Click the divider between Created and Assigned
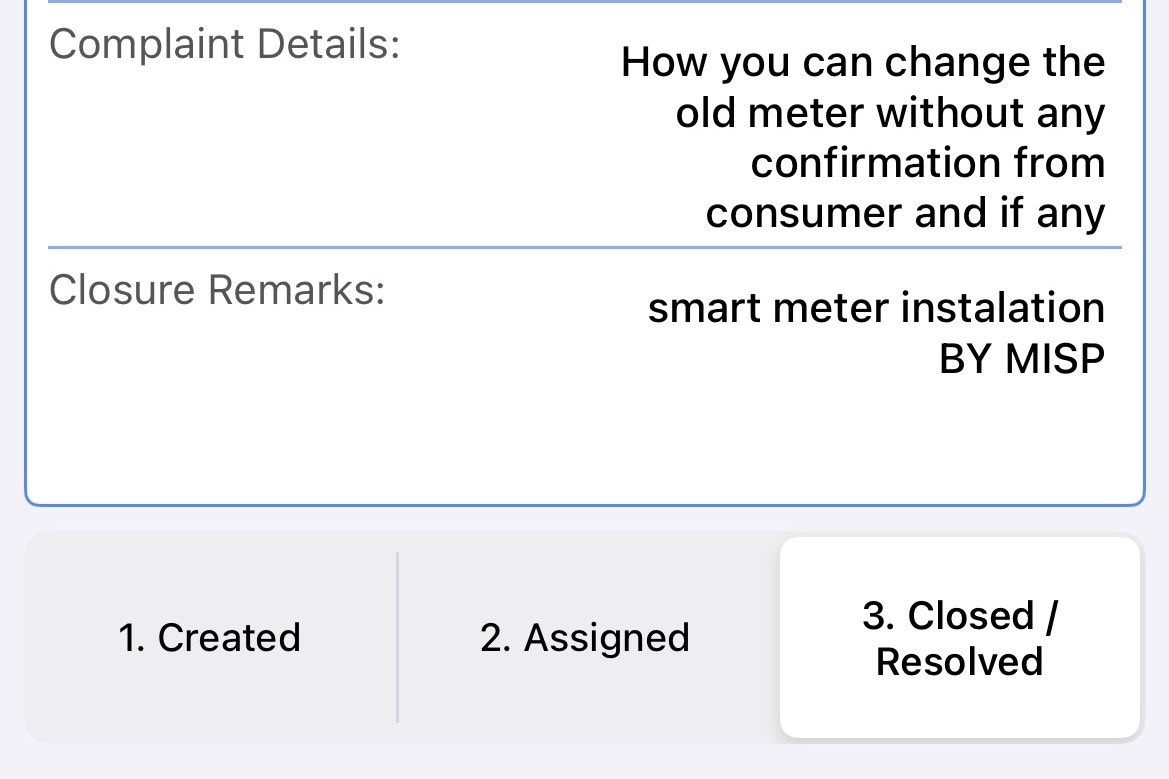Image resolution: width=1169 pixels, height=779 pixels. tap(397, 637)
